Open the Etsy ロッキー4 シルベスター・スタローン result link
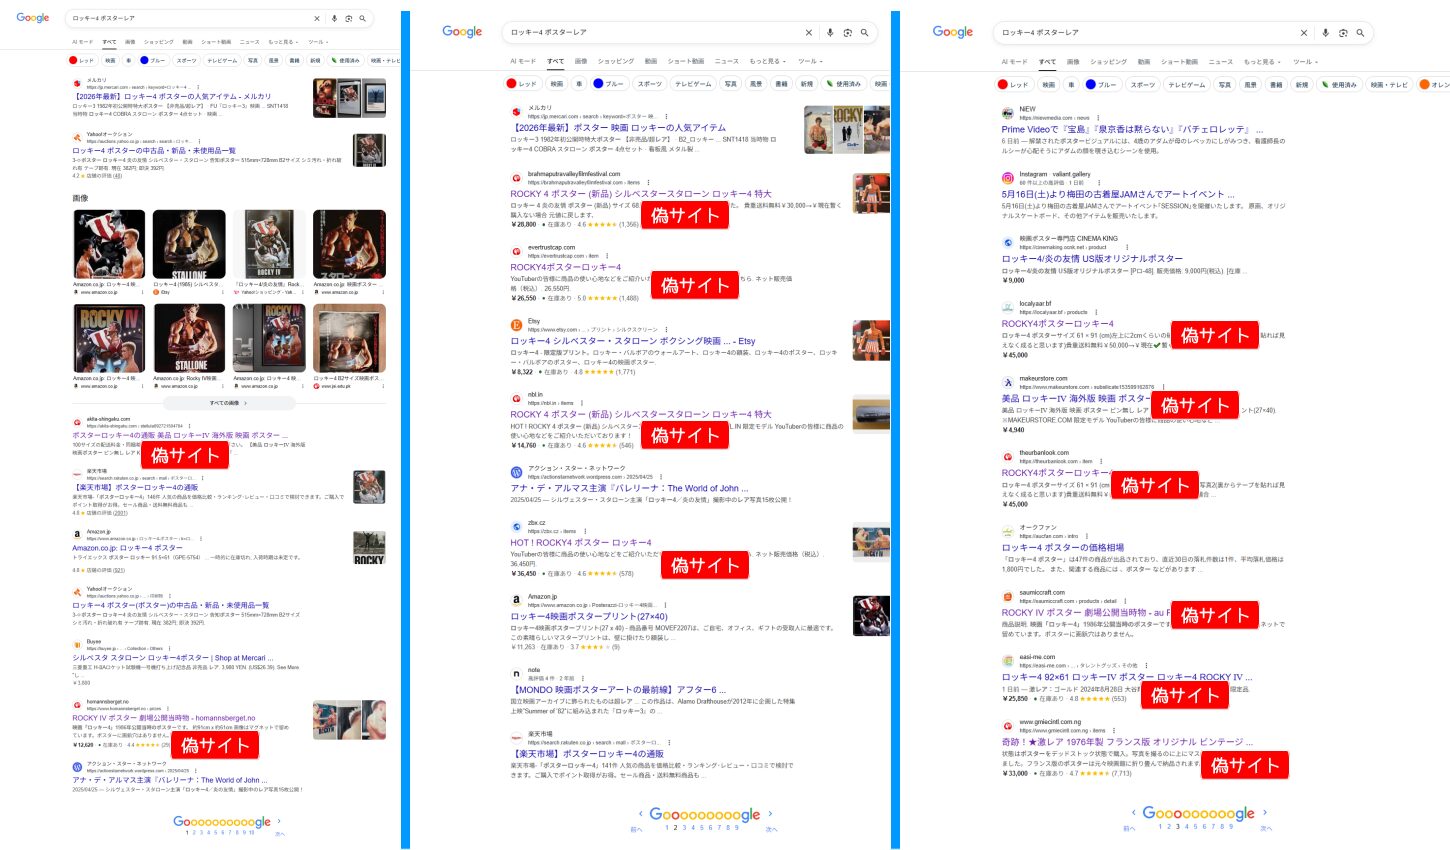Viewport: 1450px width, 850px height. coord(633,341)
